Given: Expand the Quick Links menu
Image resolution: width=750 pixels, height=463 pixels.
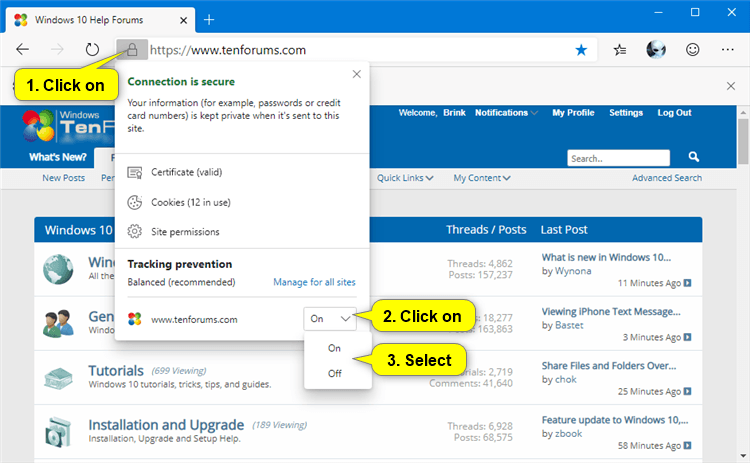Looking at the screenshot, I should 405,178.
